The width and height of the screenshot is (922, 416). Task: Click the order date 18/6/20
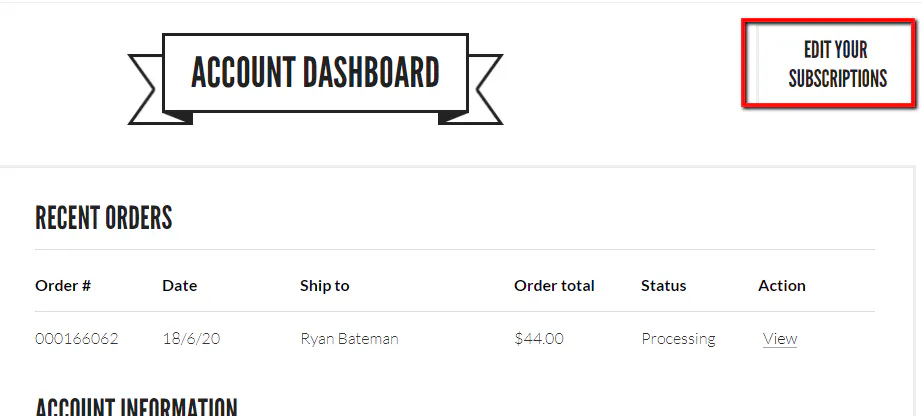point(191,339)
